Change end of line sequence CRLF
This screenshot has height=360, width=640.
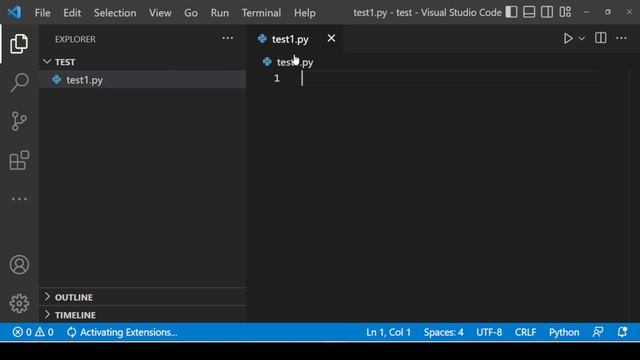(525, 332)
